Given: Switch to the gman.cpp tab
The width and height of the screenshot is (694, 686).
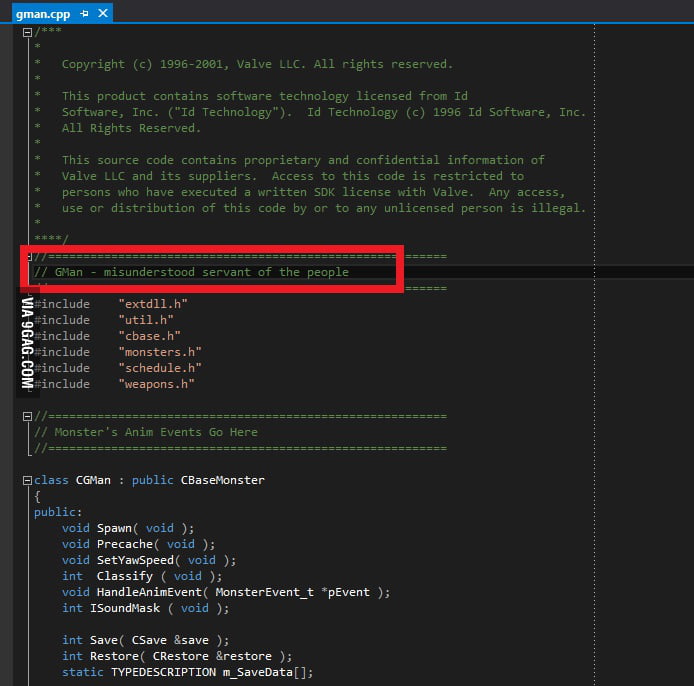Looking at the screenshot, I should (40, 13).
